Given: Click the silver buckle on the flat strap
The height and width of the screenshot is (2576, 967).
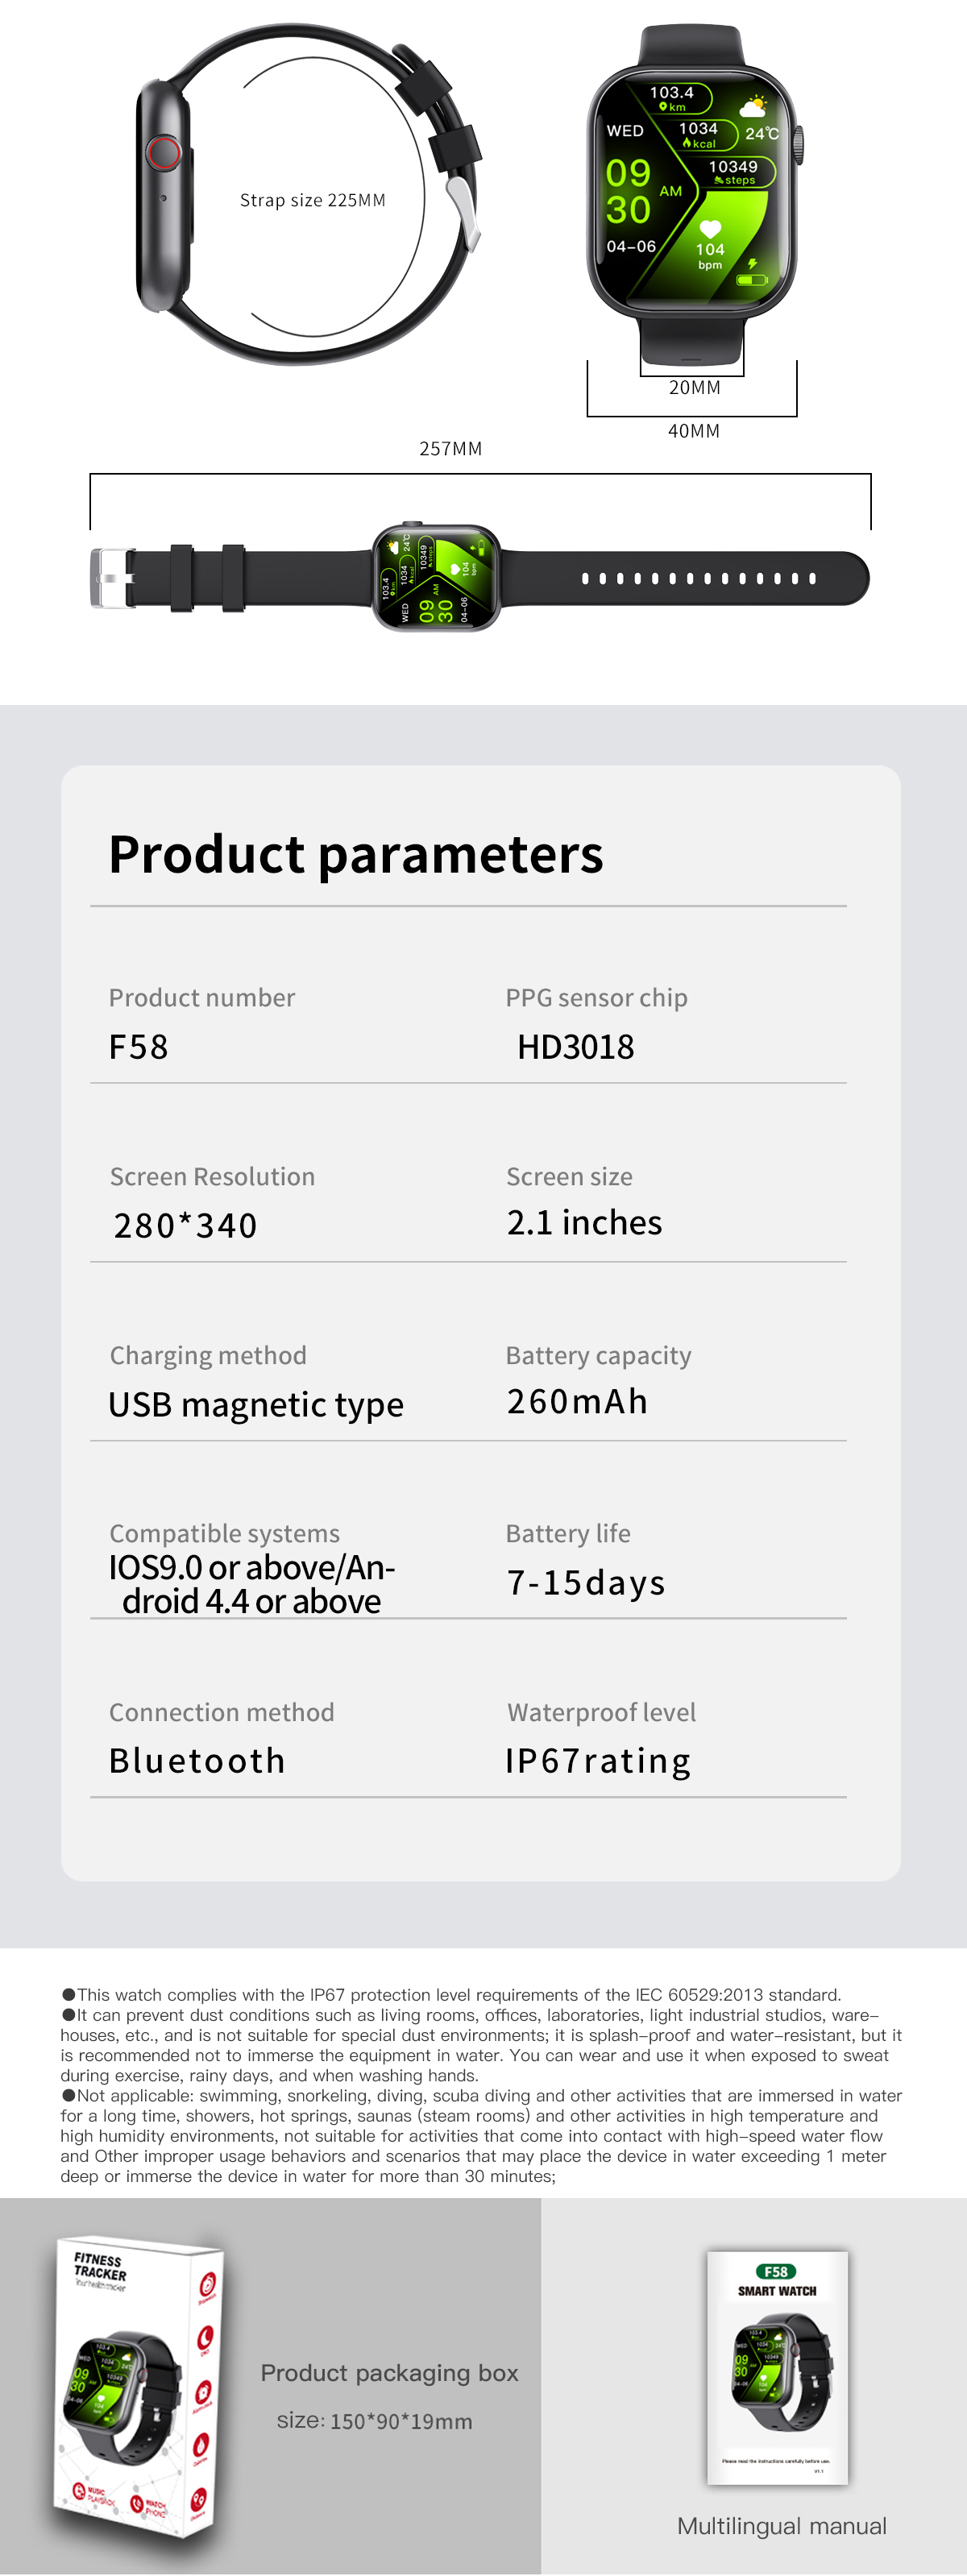Looking at the screenshot, I should tap(111, 578).
